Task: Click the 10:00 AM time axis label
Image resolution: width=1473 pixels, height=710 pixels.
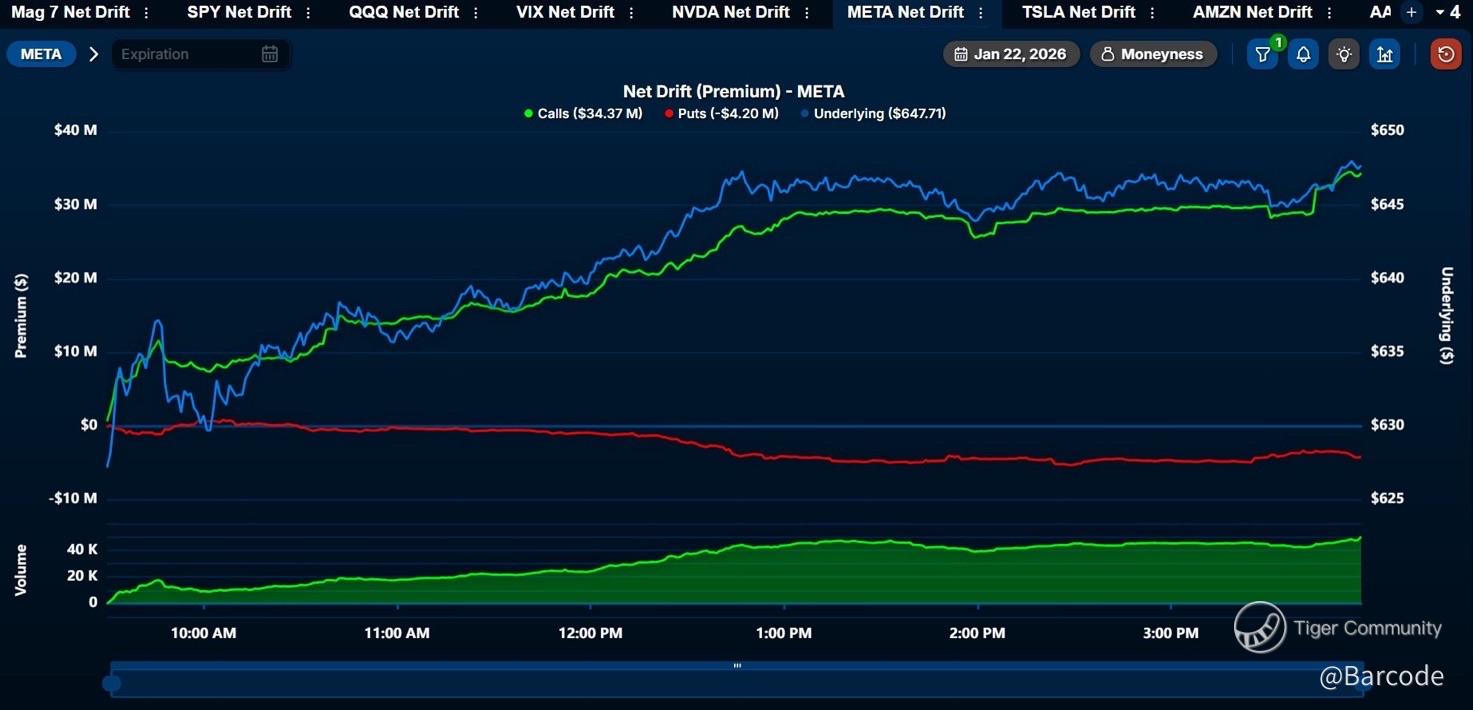Action: click(204, 633)
